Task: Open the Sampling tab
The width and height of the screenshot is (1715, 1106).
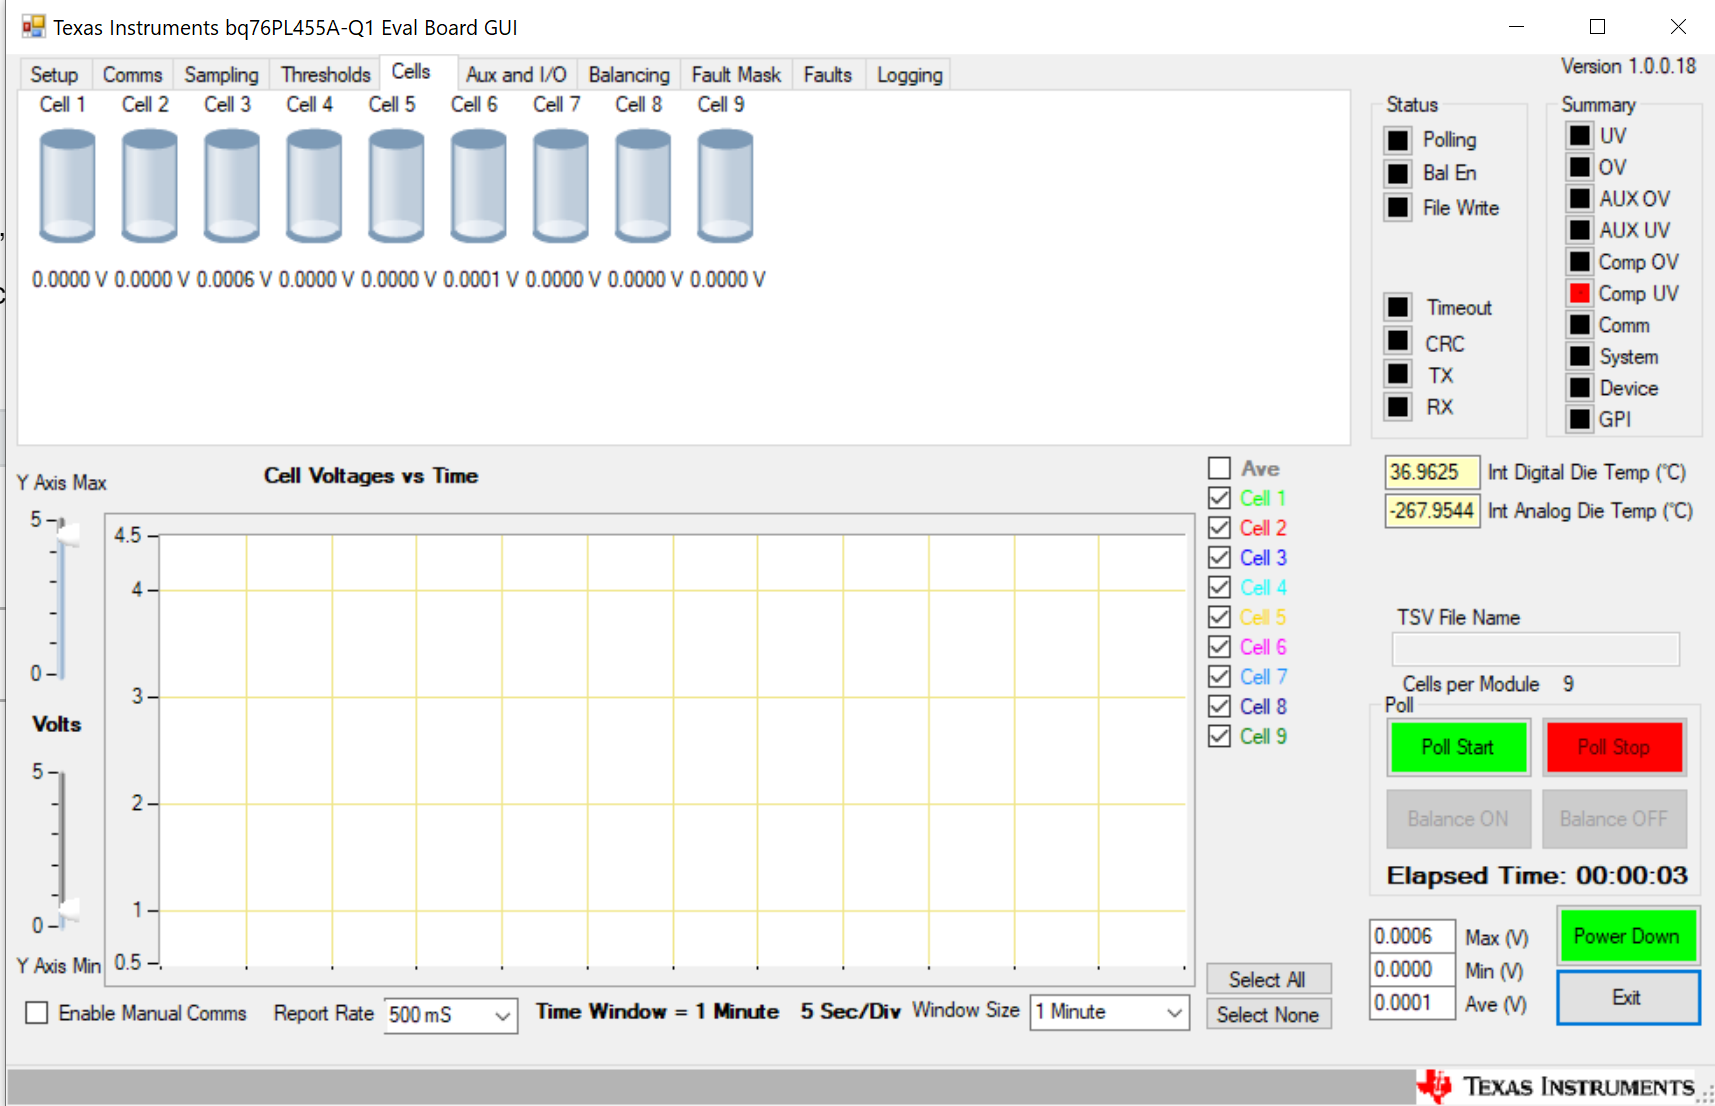Action: (221, 75)
